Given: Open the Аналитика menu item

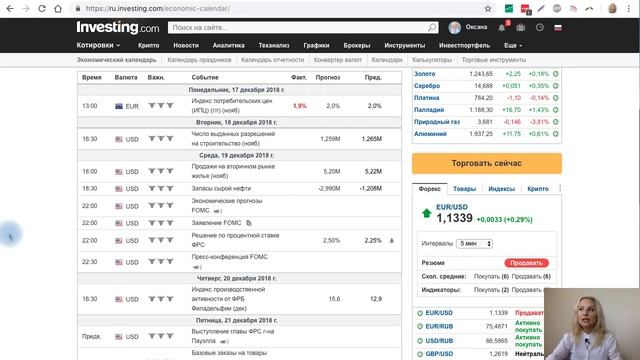Looking at the screenshot, I should pyautogui.click(x=229, y=45).
